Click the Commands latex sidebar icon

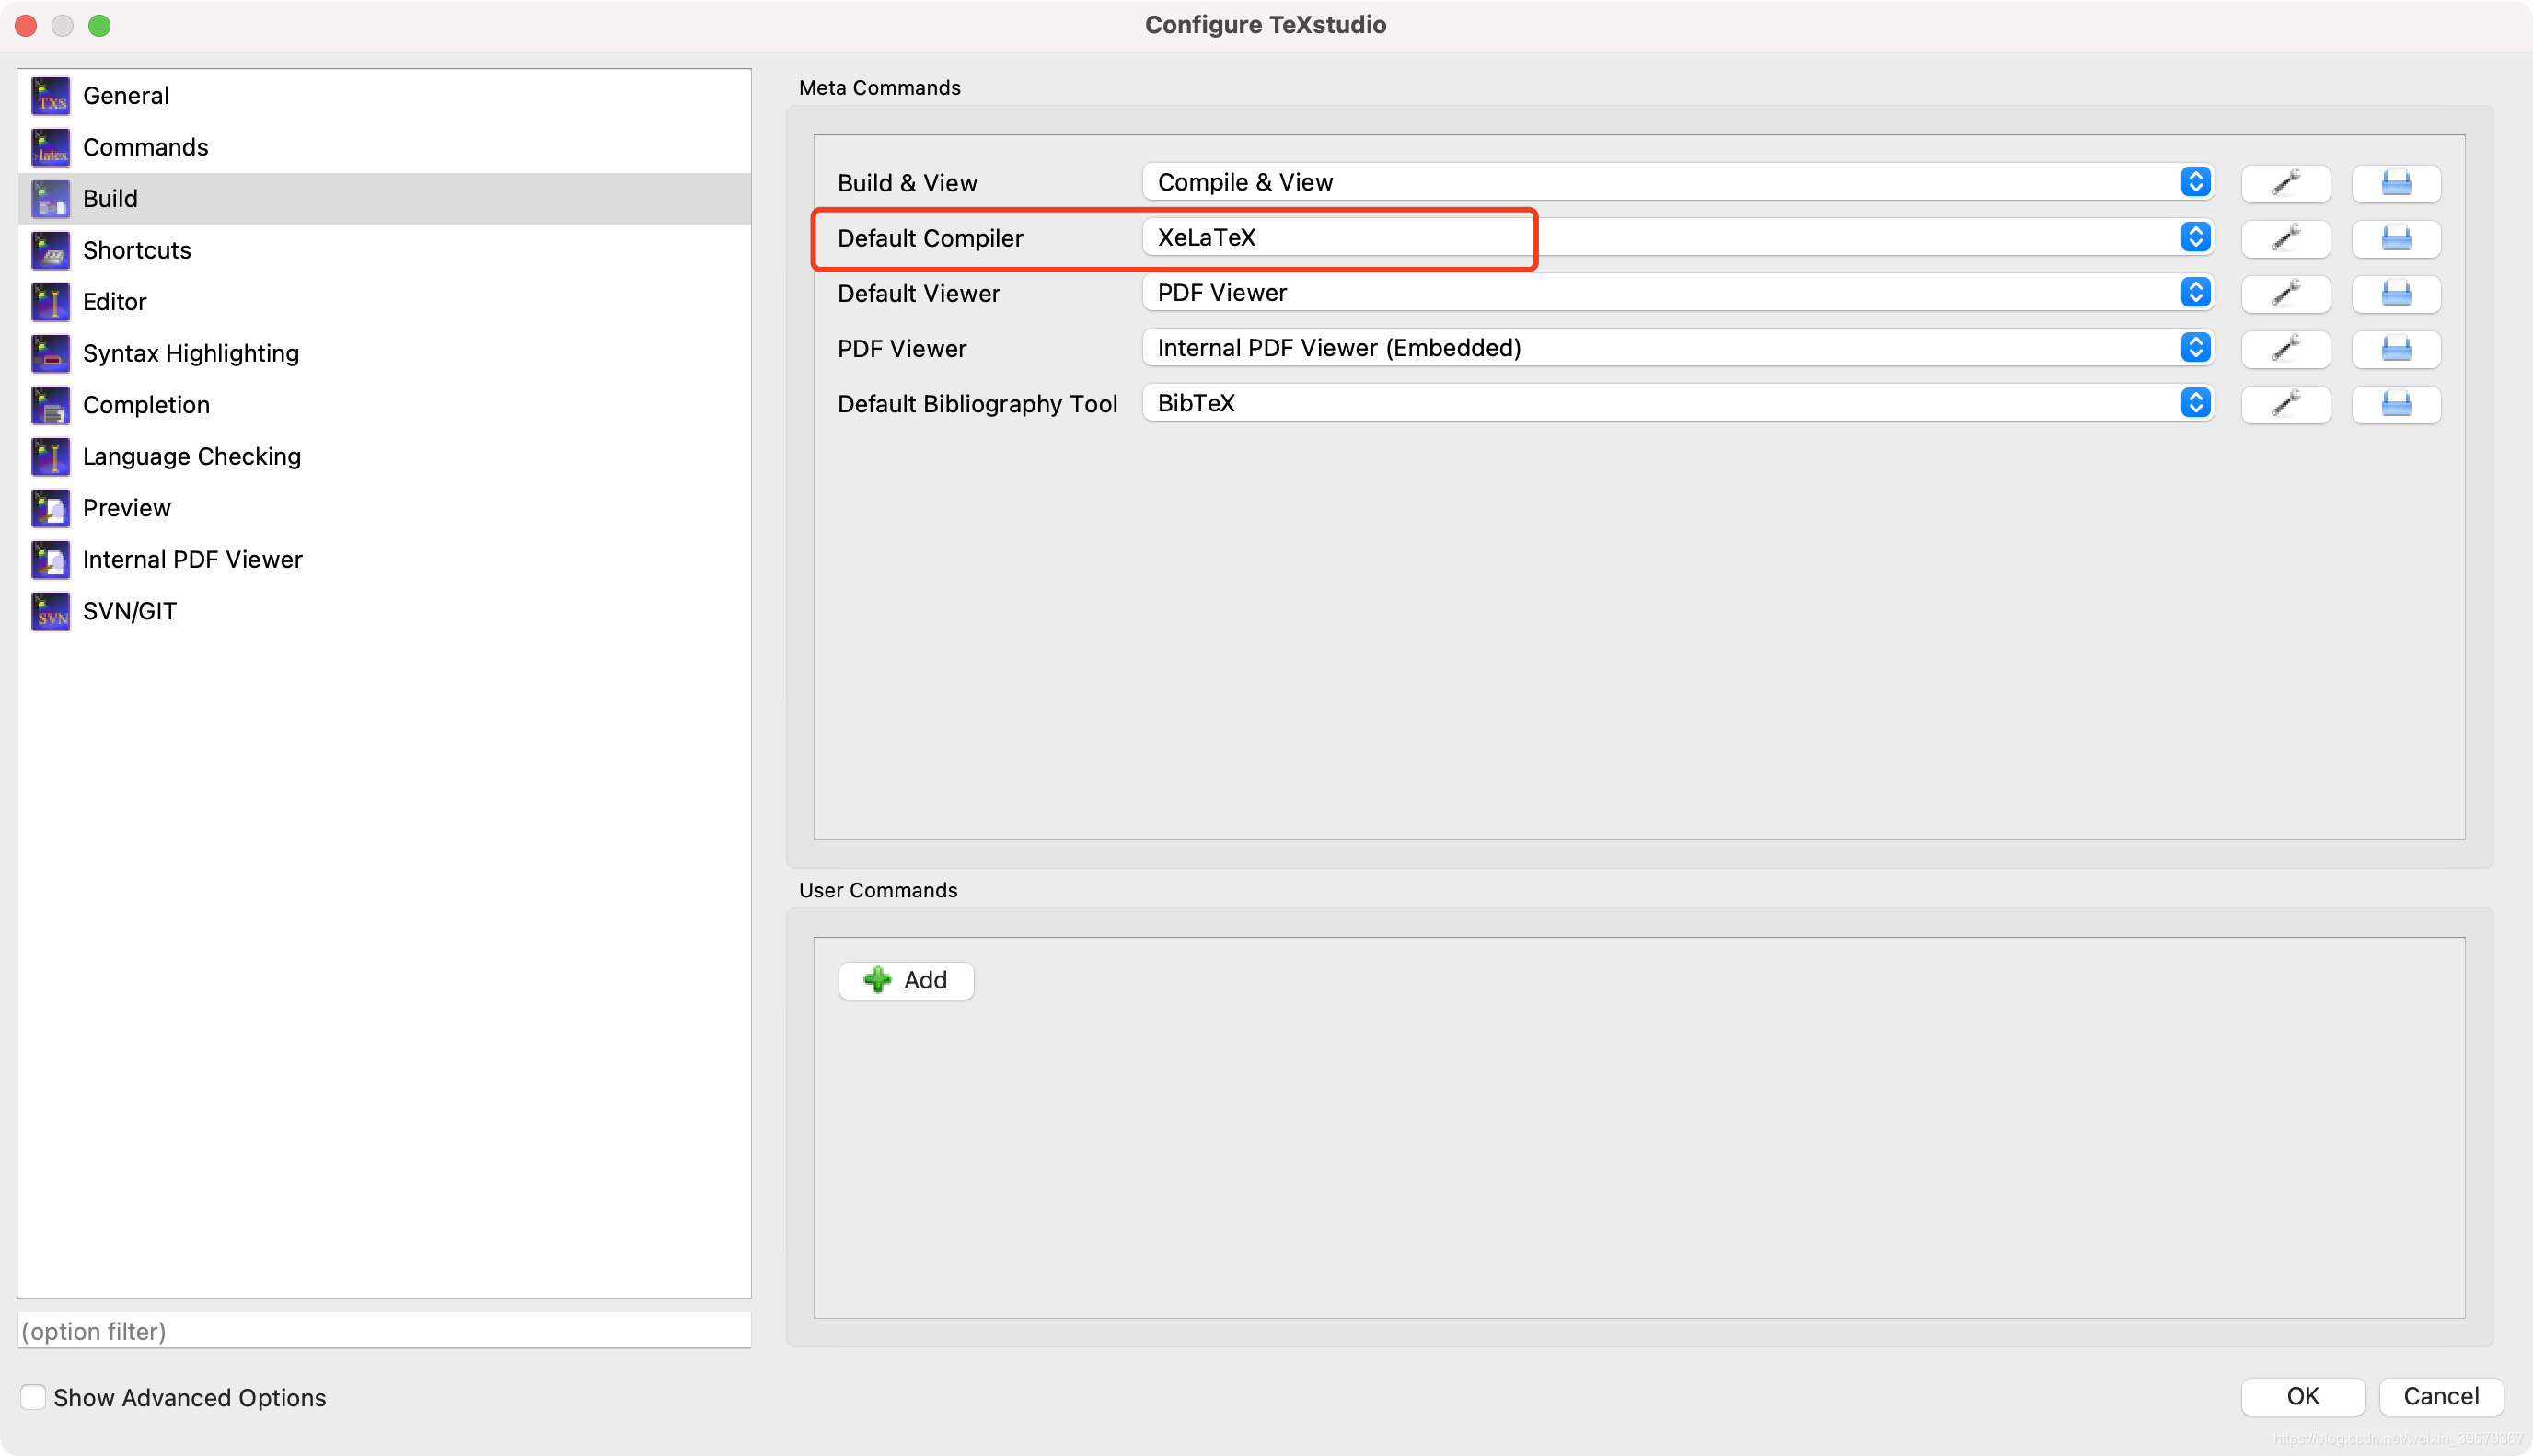[x=50, y=147]
